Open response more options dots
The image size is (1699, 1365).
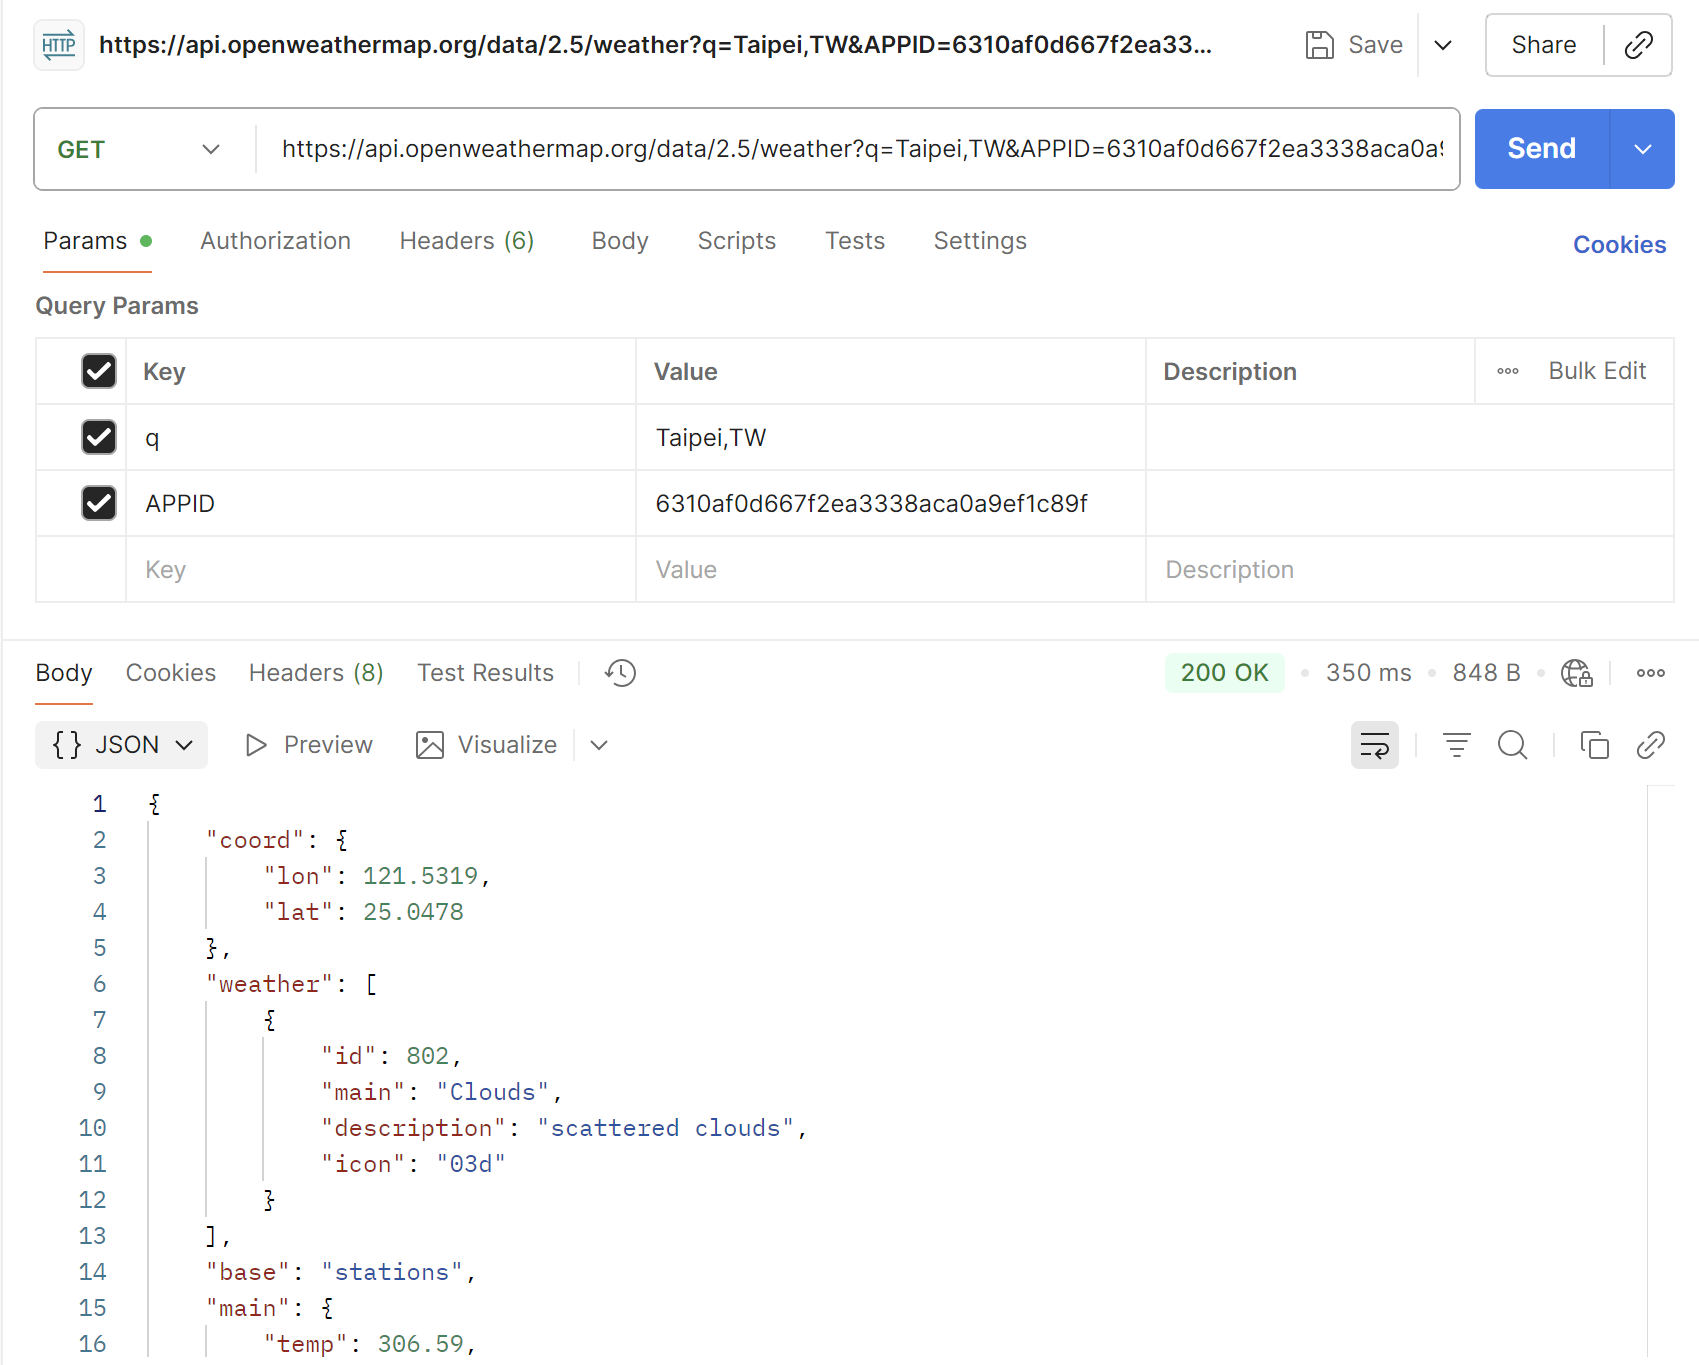click(x=1650, y=673)
